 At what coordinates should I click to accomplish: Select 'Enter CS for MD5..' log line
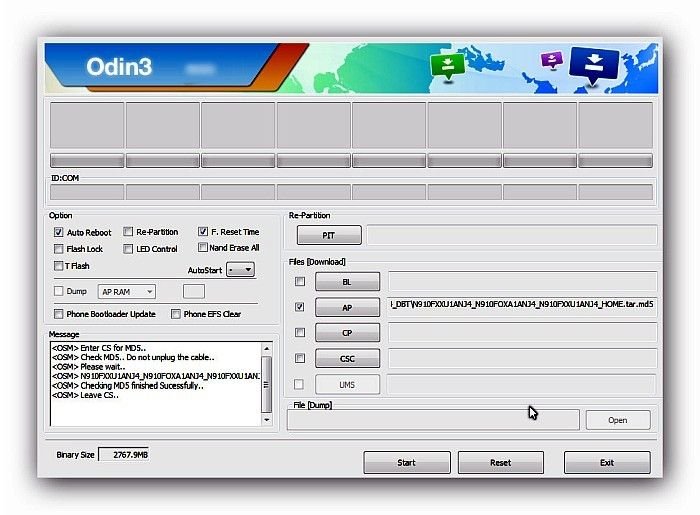pyautogui.click(x=99, y=348)
